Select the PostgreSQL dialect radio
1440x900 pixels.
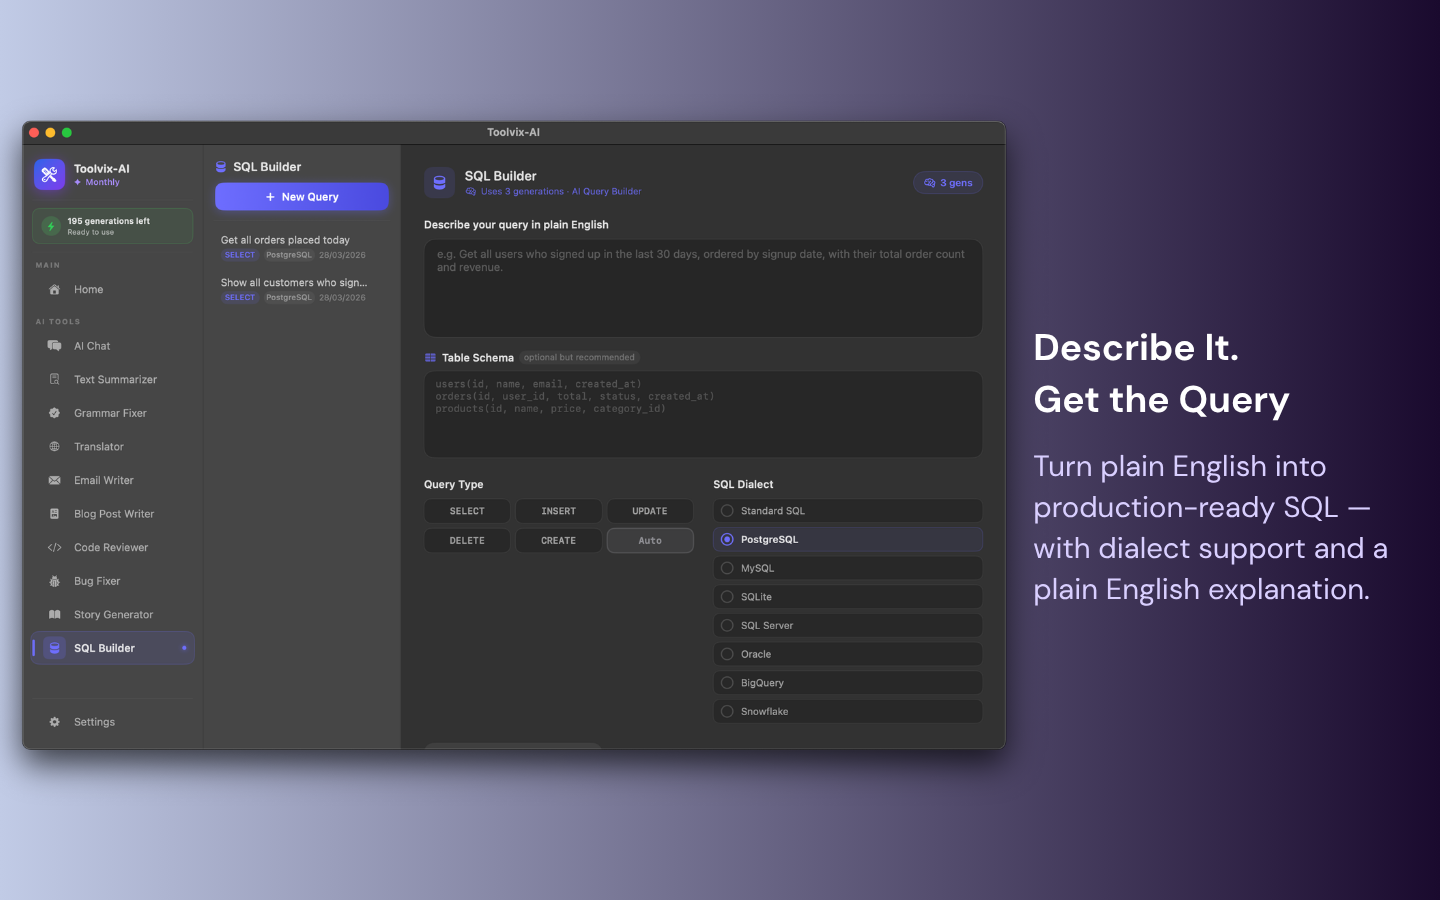727,540
